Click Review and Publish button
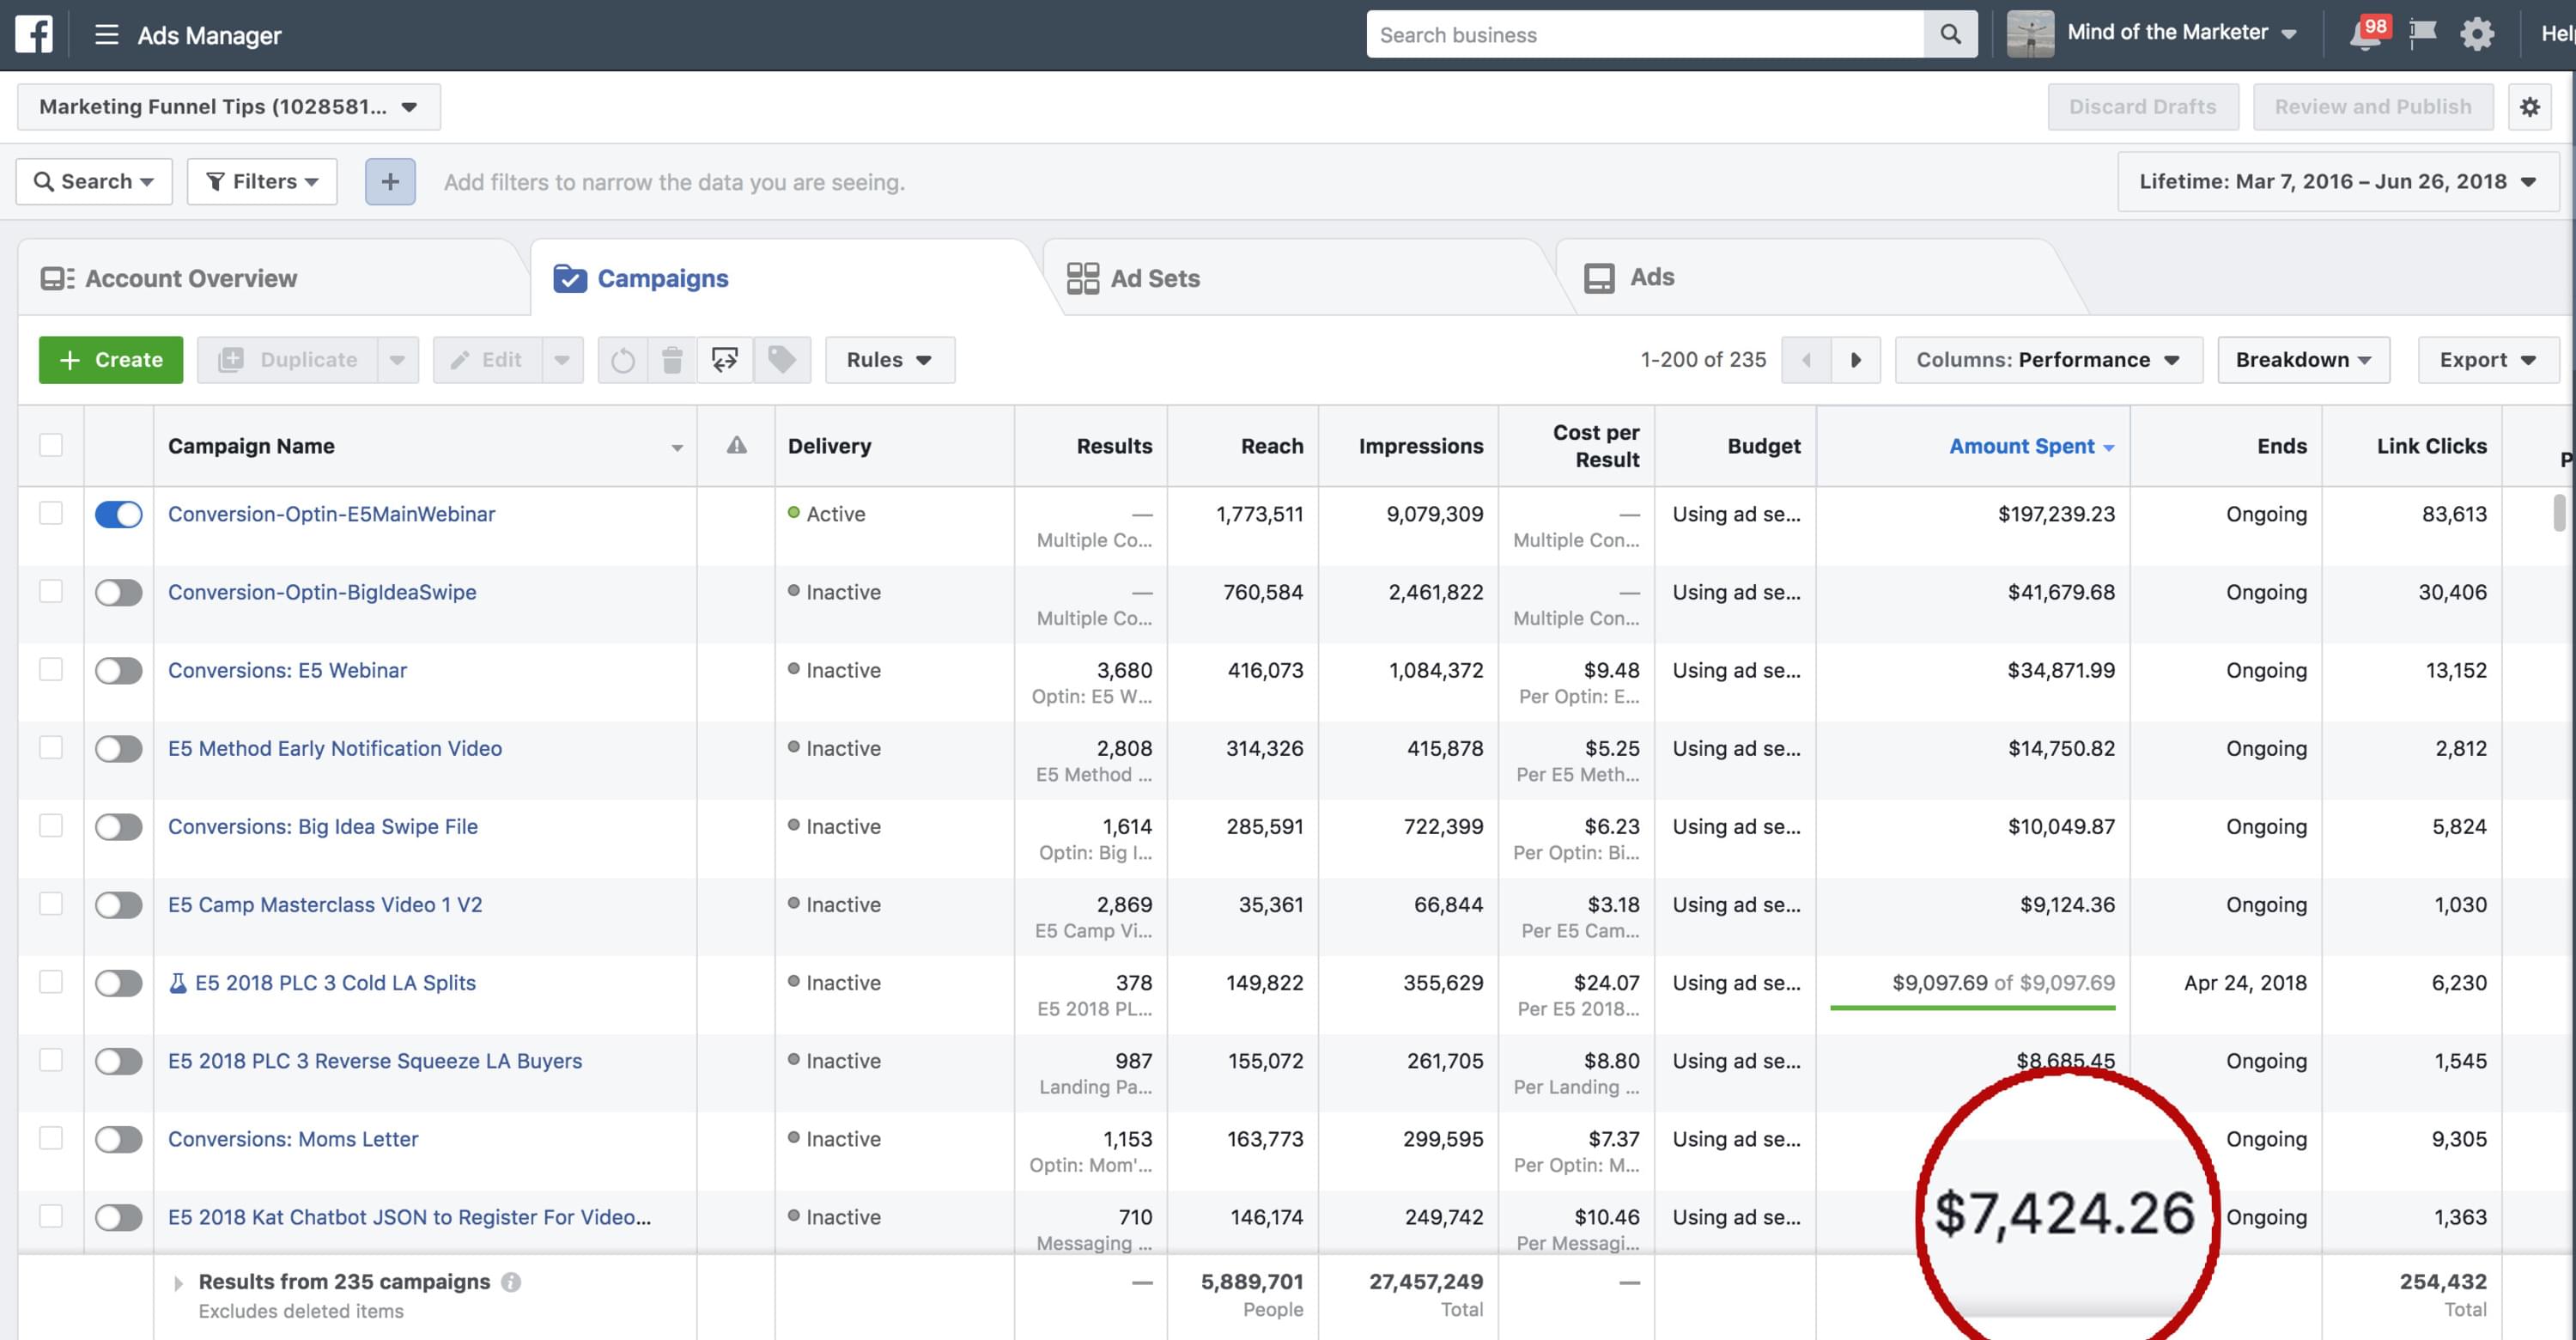 tap(2373, 107)
